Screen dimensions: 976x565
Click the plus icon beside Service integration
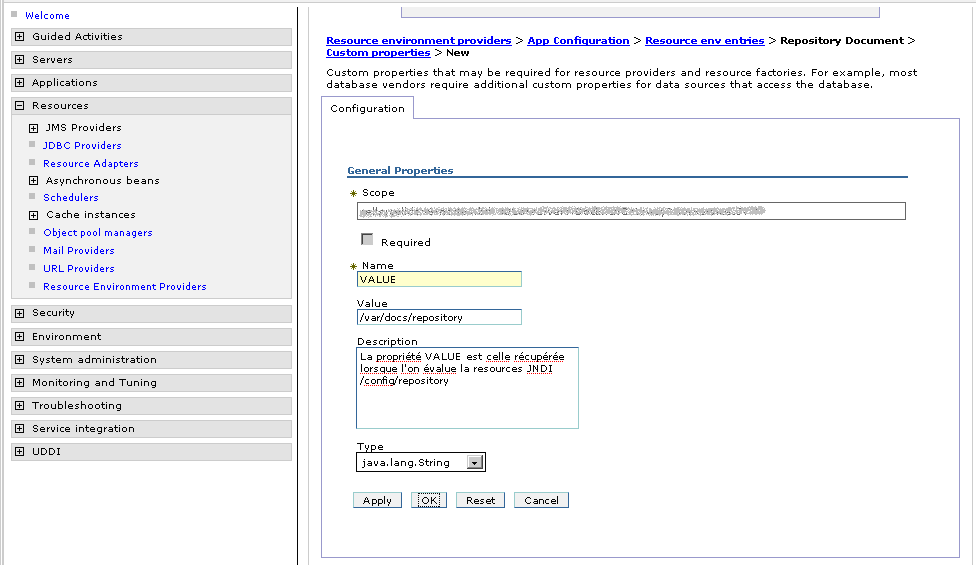pos(20,429)
